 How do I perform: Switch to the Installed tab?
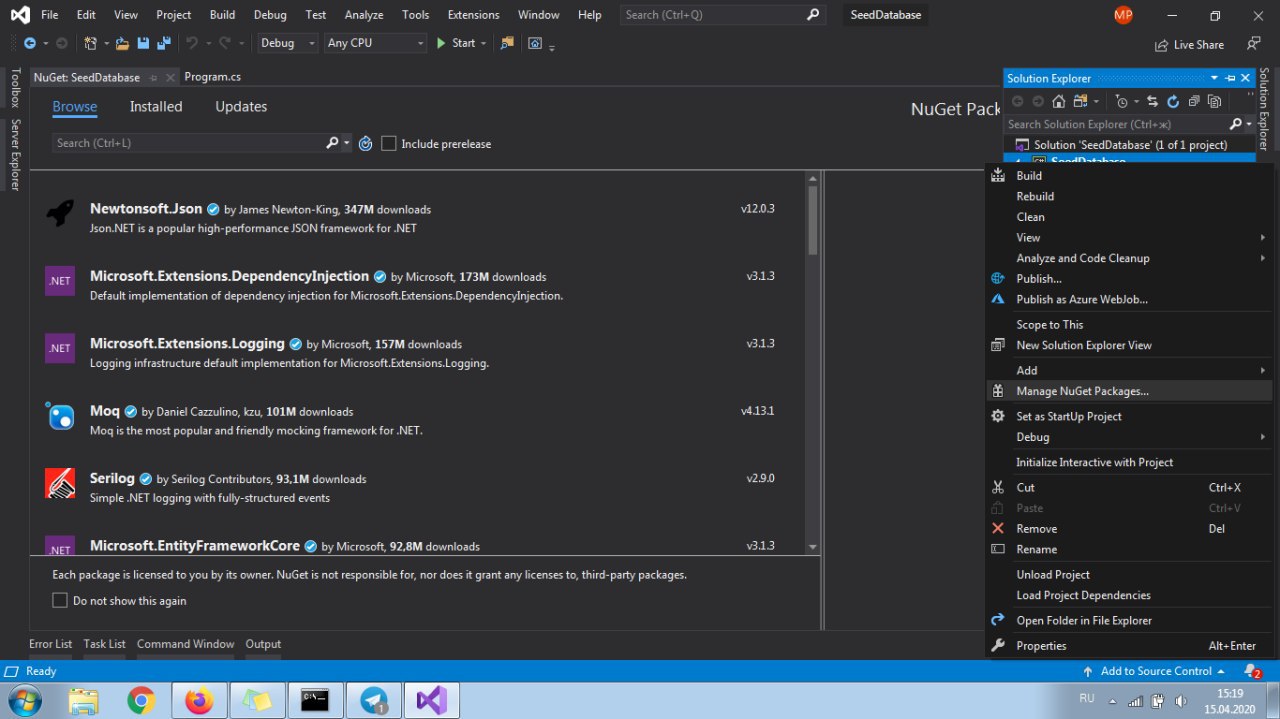click(x=156, y=107)
